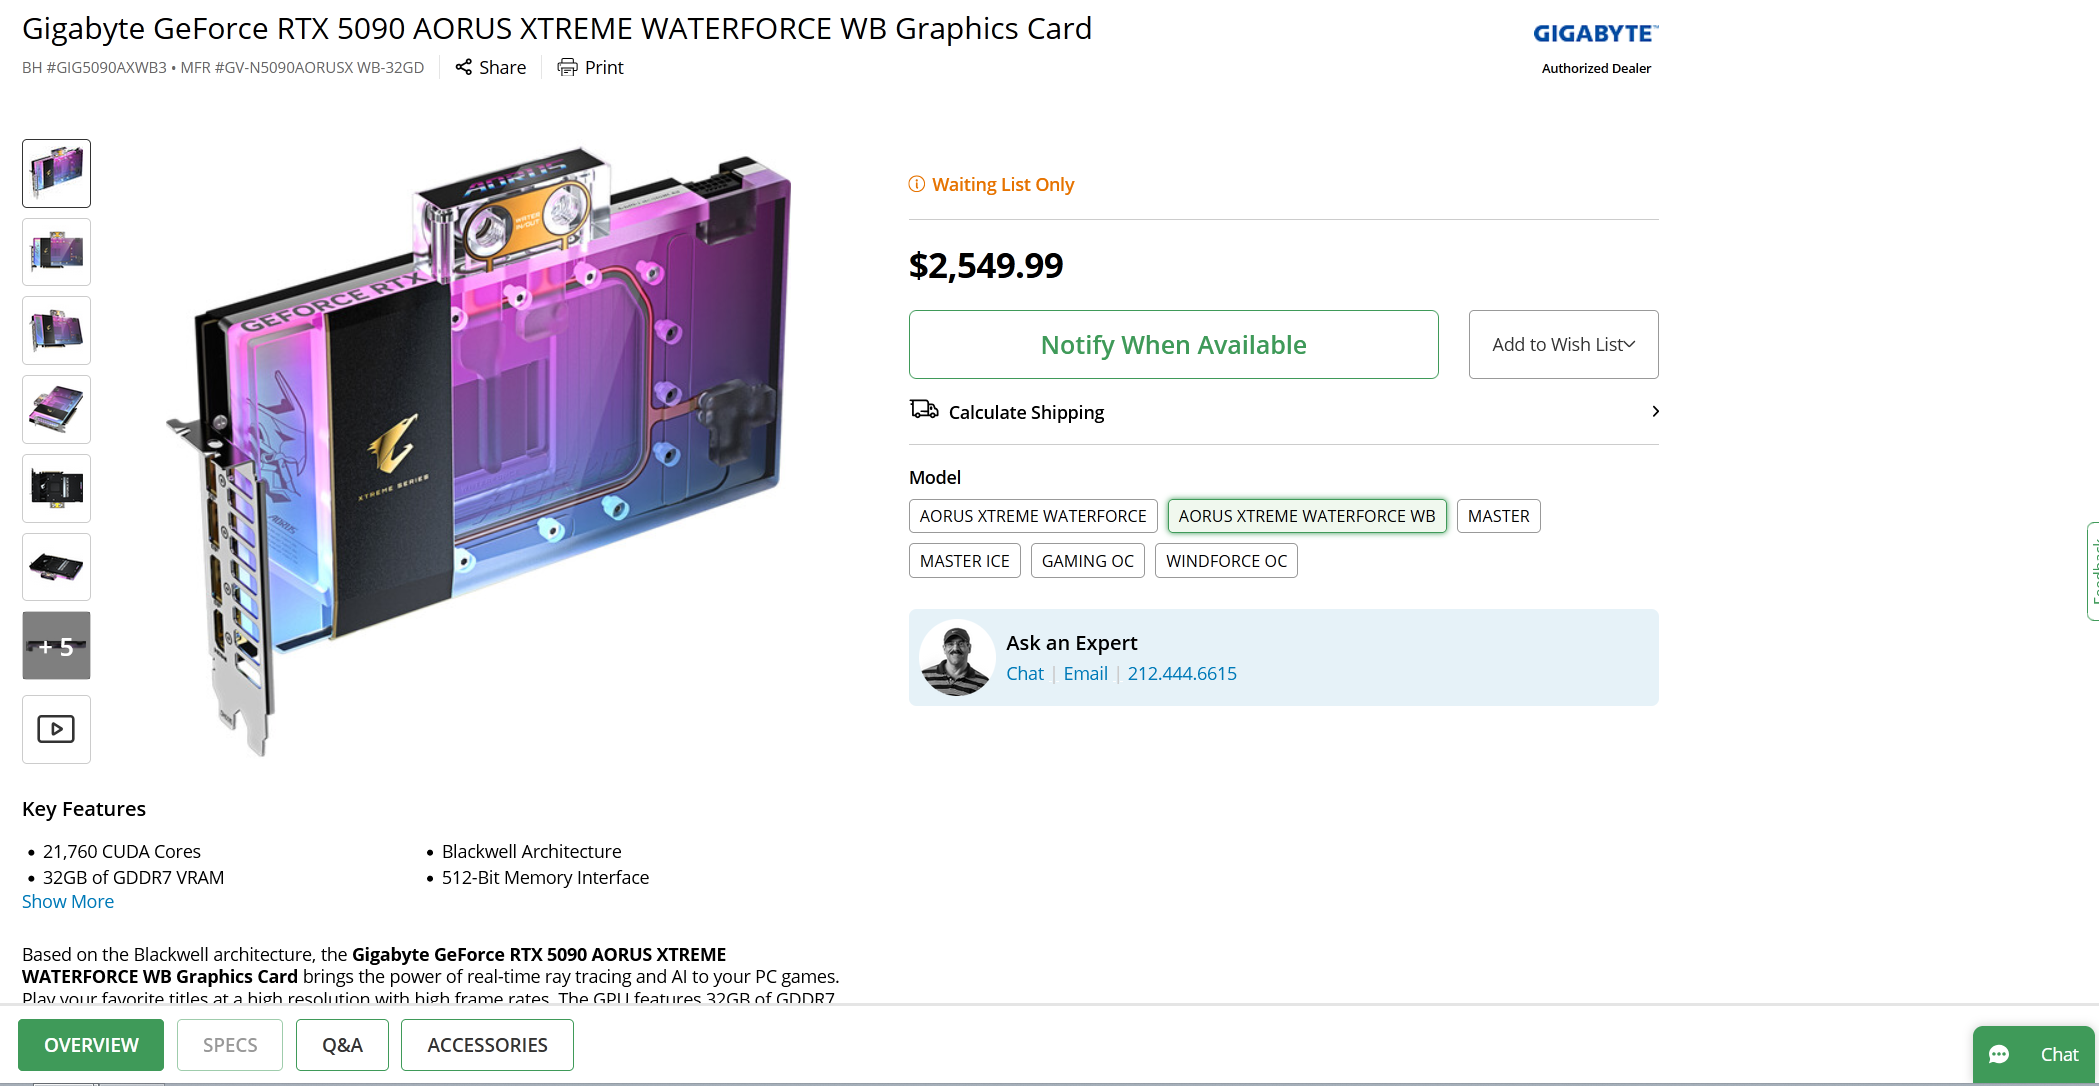Click the Share icon
The image size is (2099, 1086).
pos(463,67)
